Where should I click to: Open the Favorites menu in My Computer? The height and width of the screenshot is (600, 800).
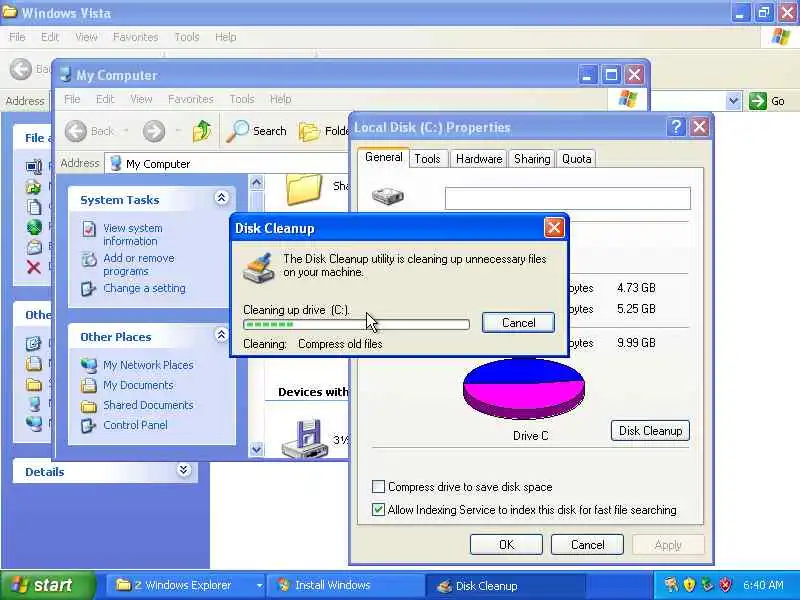191,99
